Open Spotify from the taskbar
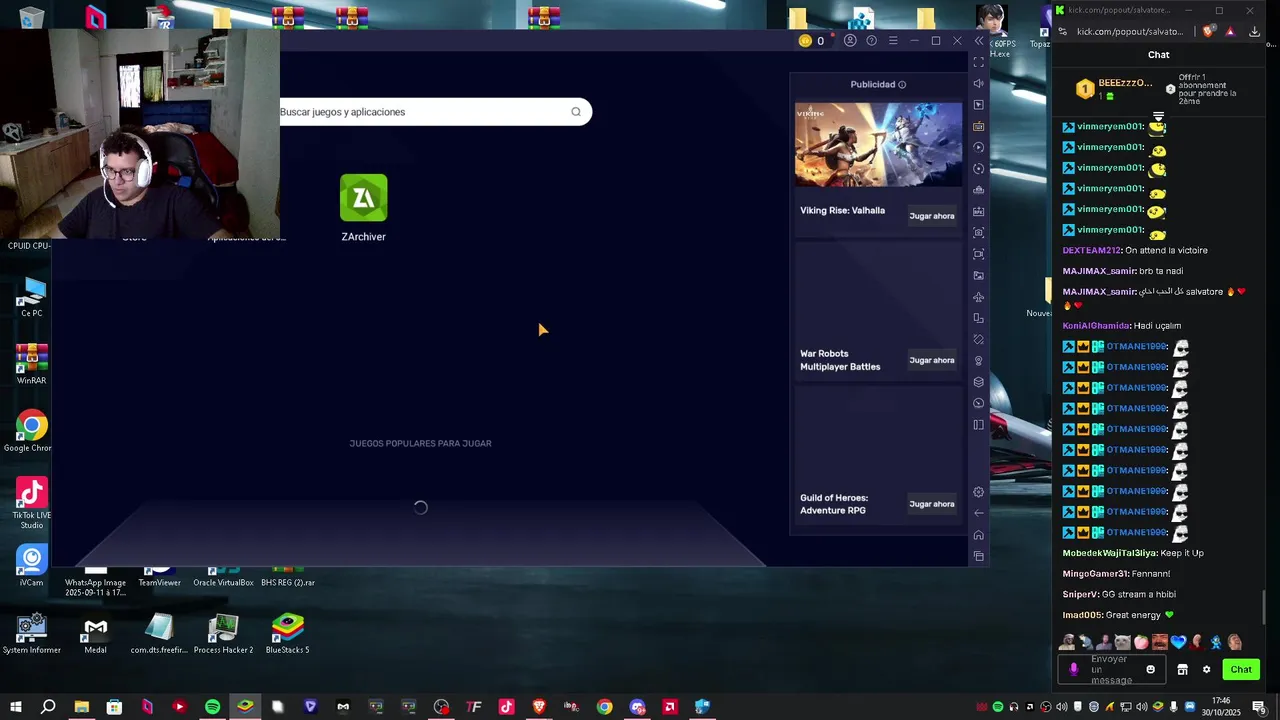The image size is (1280, 720). pyautogui.click(x=212, y=707)
